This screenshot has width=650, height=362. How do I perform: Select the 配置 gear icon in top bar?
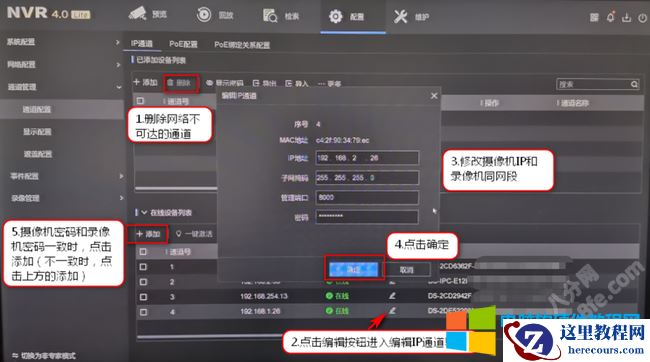click(335, 16)
